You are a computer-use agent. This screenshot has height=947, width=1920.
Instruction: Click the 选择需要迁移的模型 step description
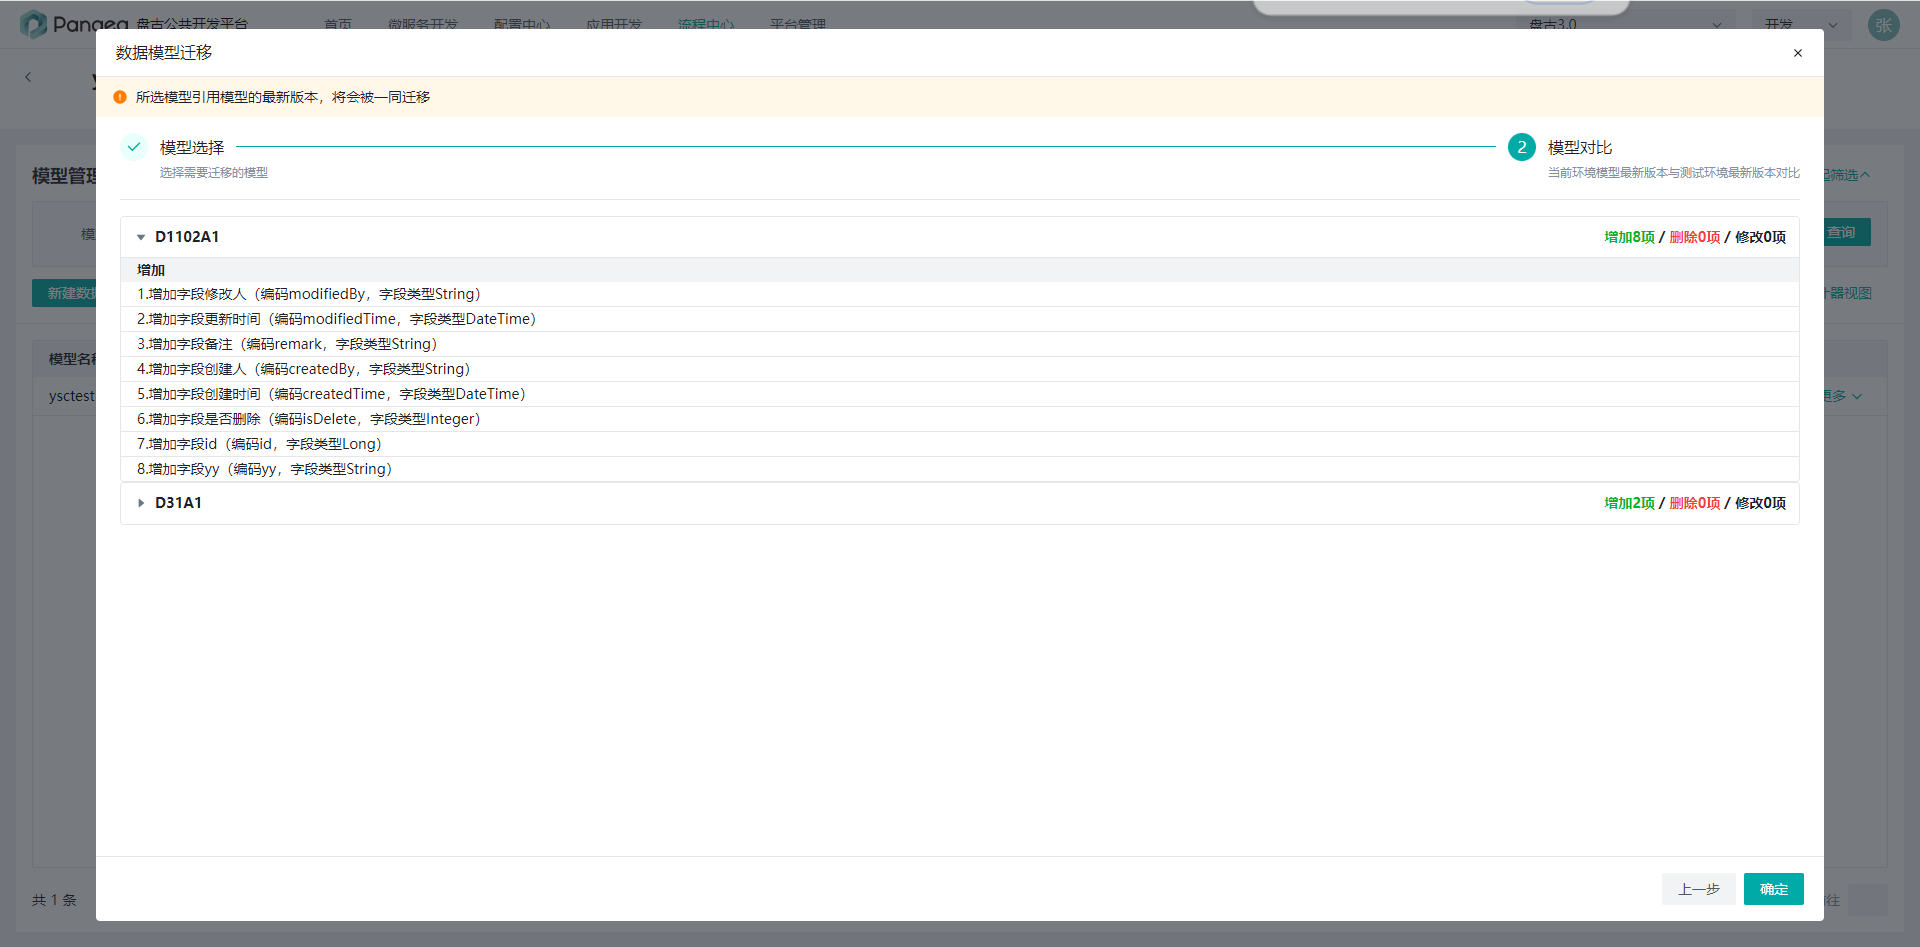pyautogui.click(x=214, y=173)
